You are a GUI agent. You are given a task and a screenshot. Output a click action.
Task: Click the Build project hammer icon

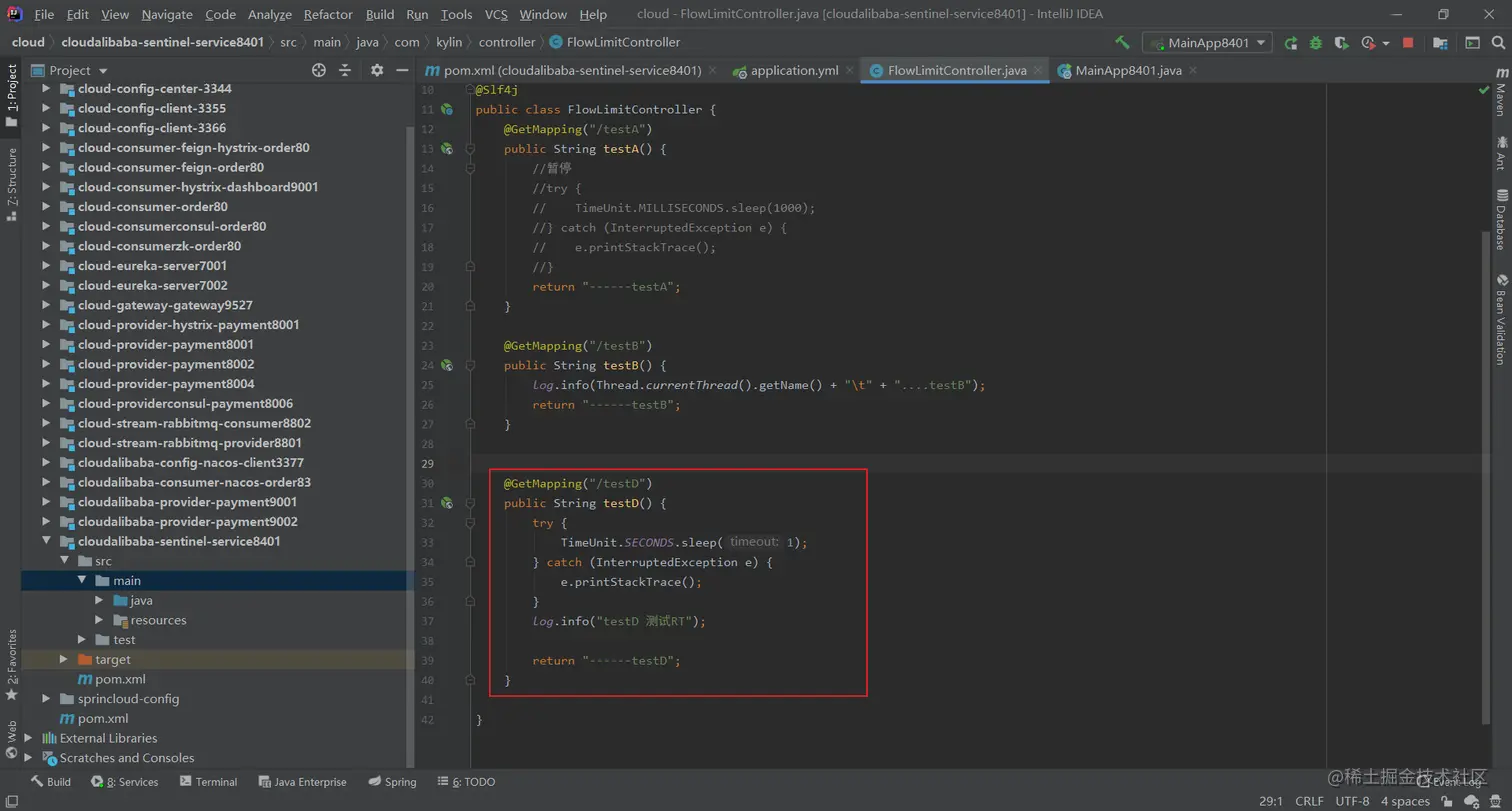tap(1122, 43)
